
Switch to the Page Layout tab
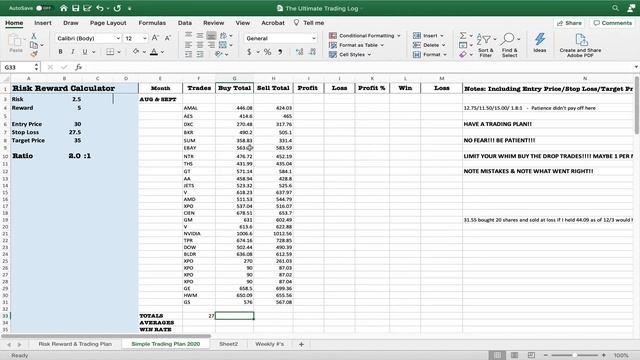pyautogui.click(x=108, y=23)
